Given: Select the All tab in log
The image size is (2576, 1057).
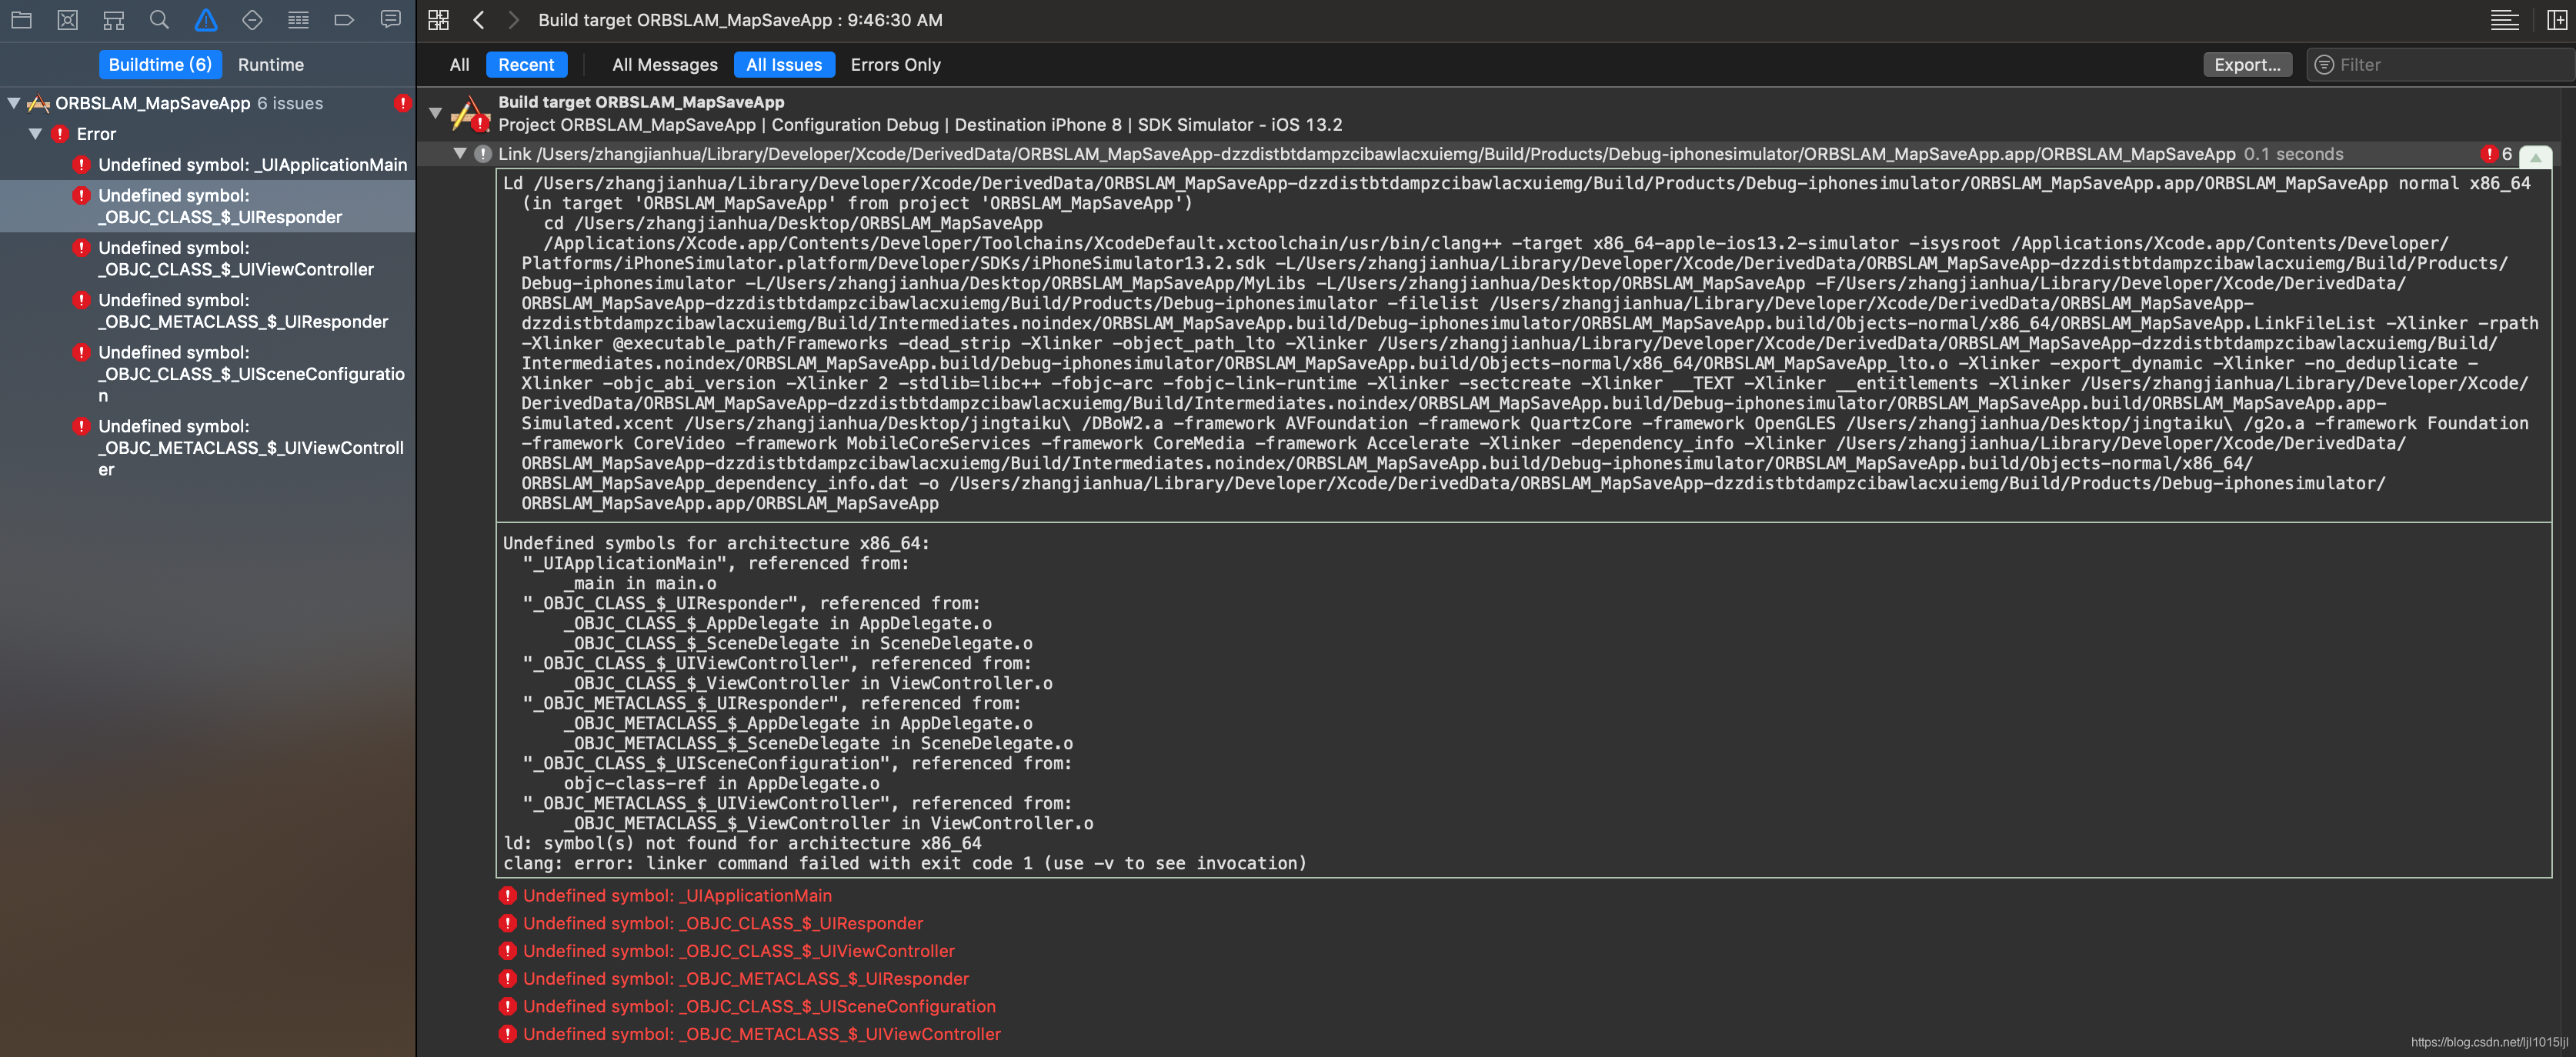Looking at the screenshot, I should click(x=459, y=65).
